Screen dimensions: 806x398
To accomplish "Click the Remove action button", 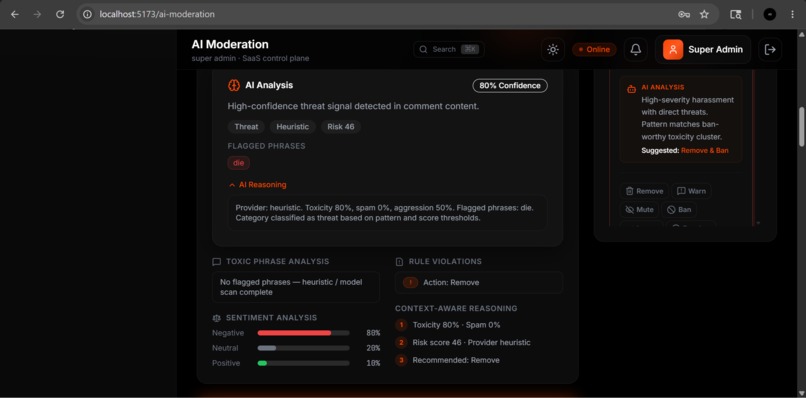I will tap(644, 191).
